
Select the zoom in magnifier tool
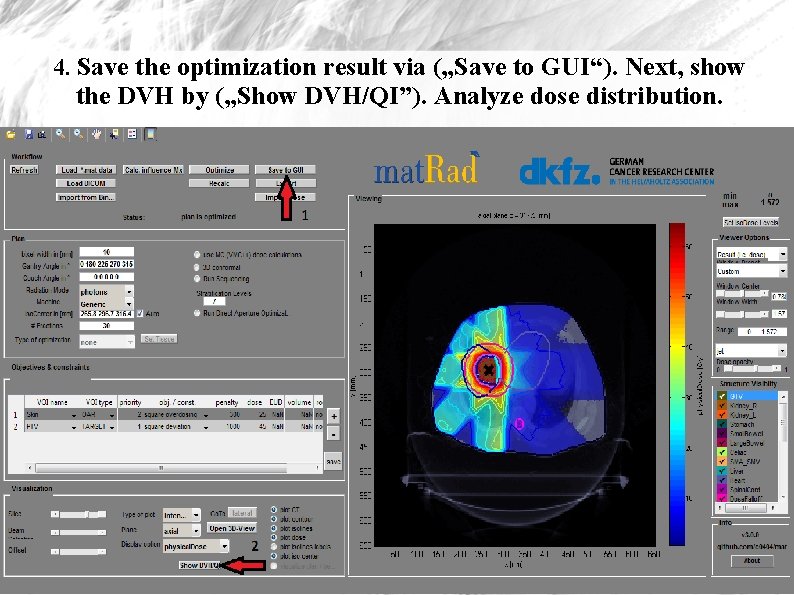60,134
